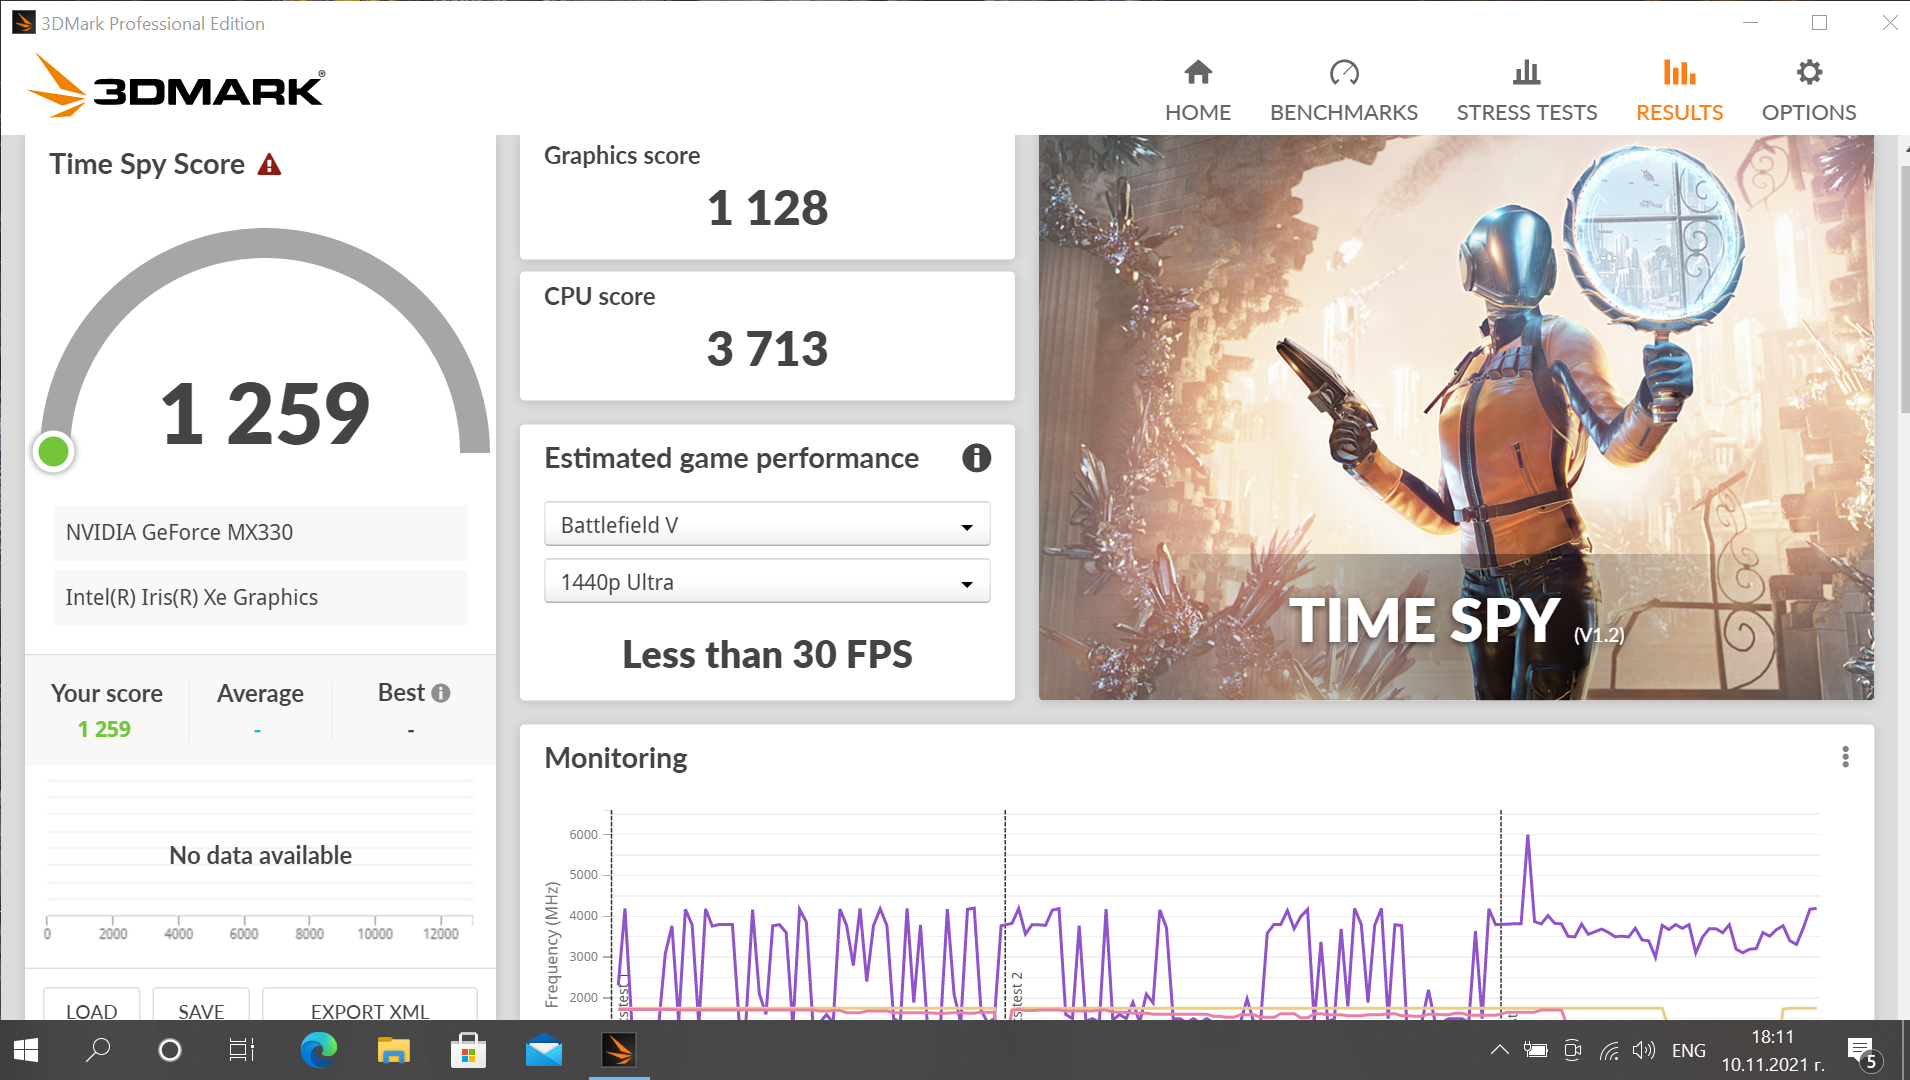This screenshot has width=1910, height=1080.
Task: Open Mail app from taskbar
Action: tap(544, 1050)
